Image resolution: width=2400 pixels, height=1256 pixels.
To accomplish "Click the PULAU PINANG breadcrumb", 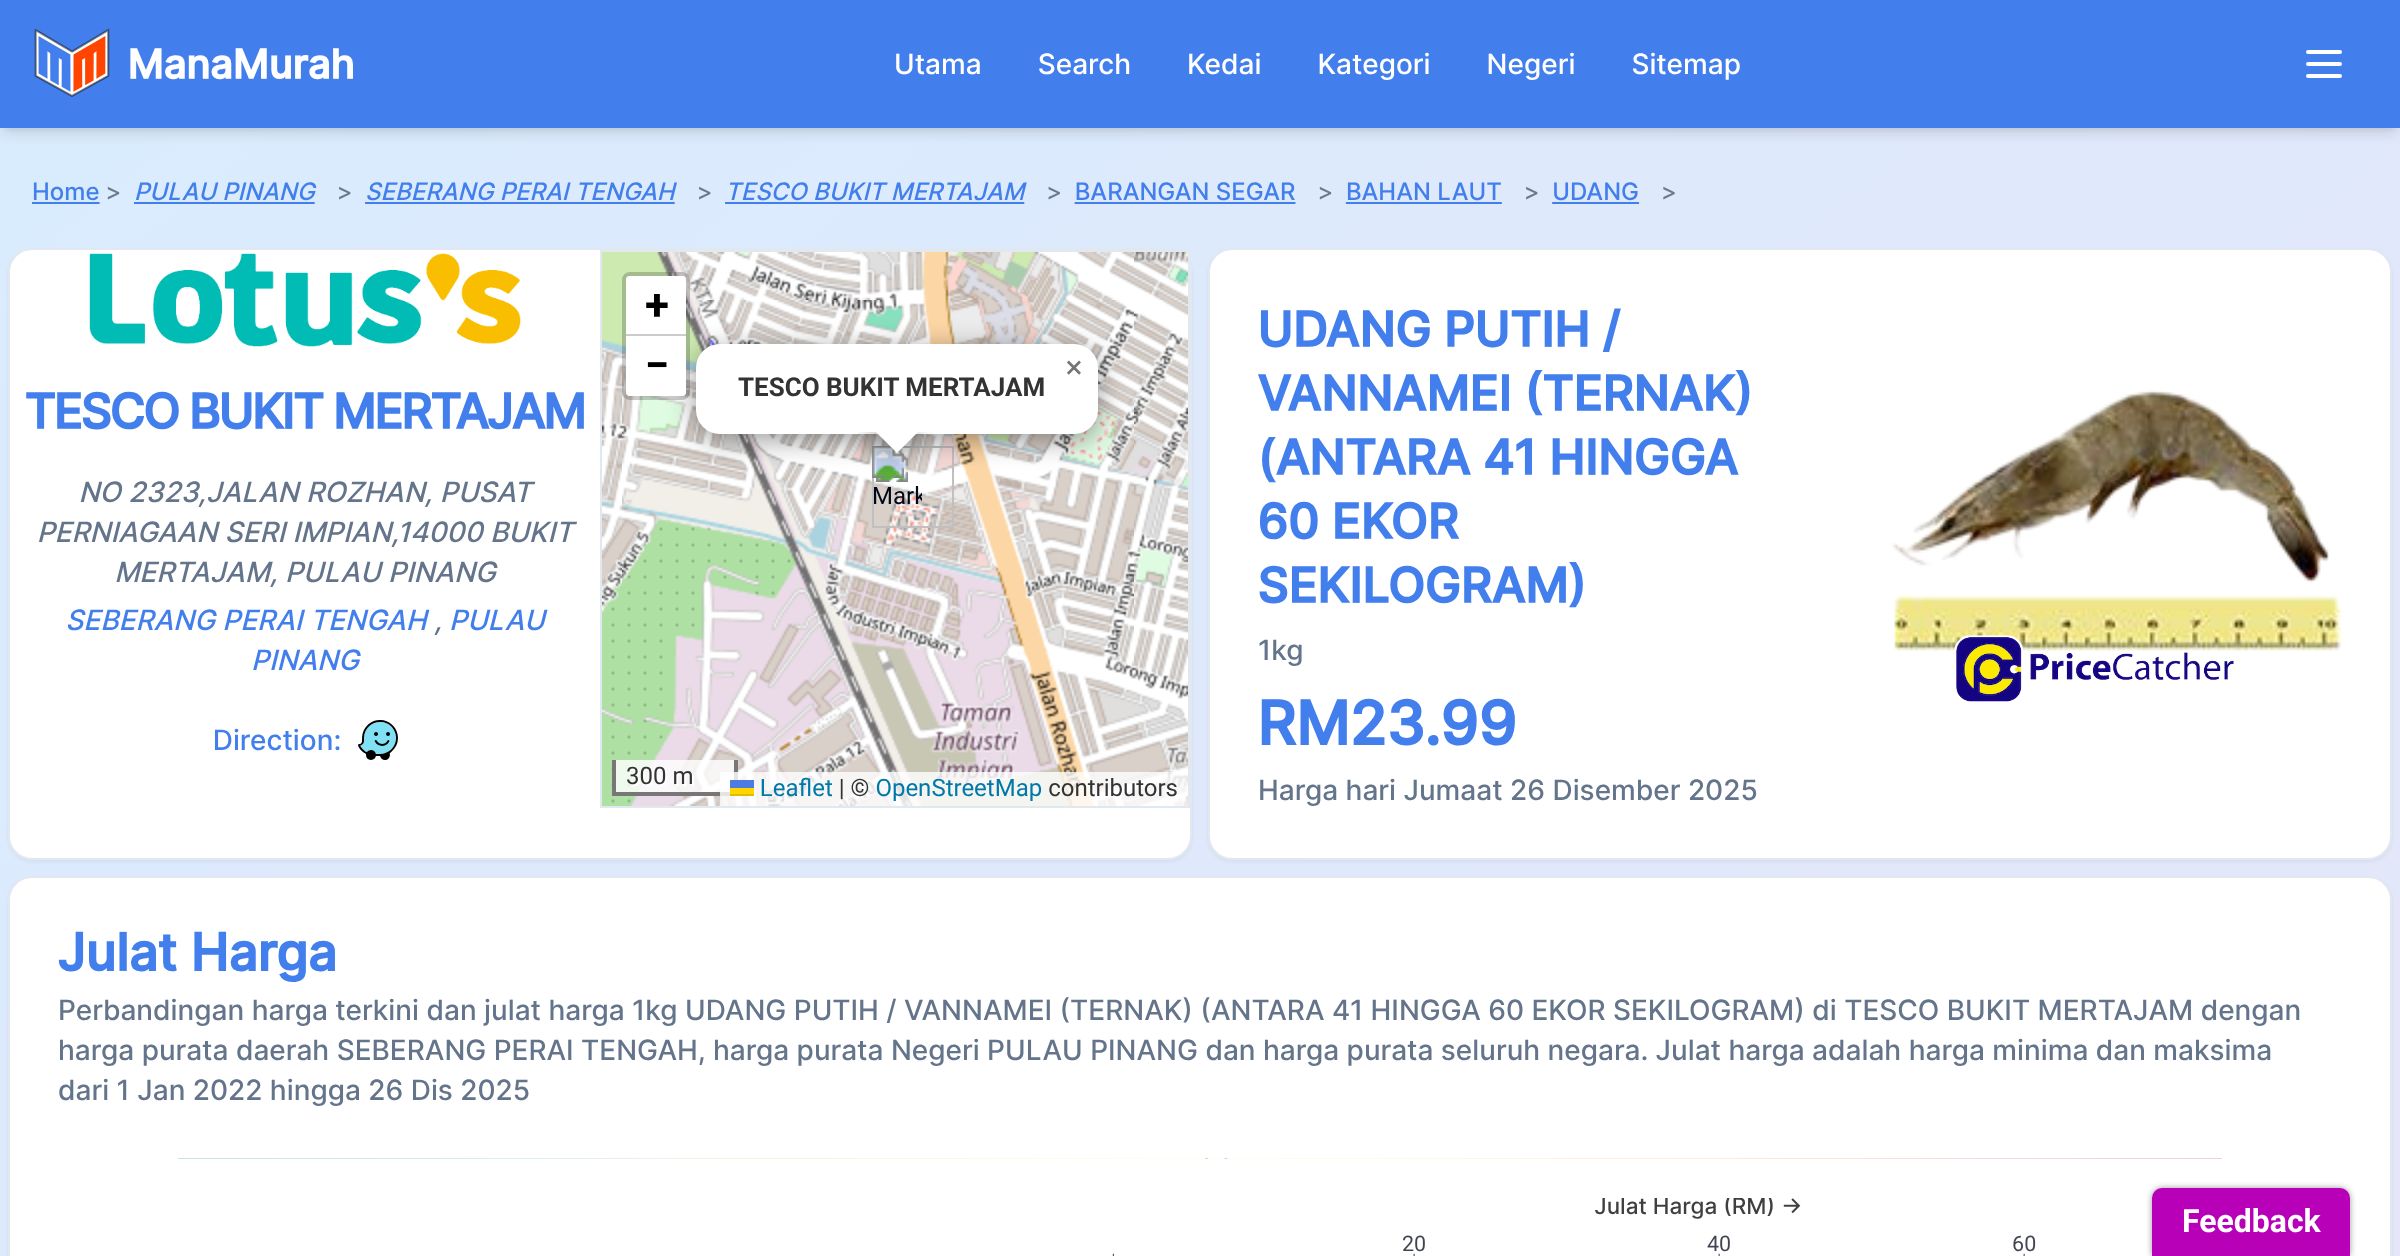I will coord(225,191).
